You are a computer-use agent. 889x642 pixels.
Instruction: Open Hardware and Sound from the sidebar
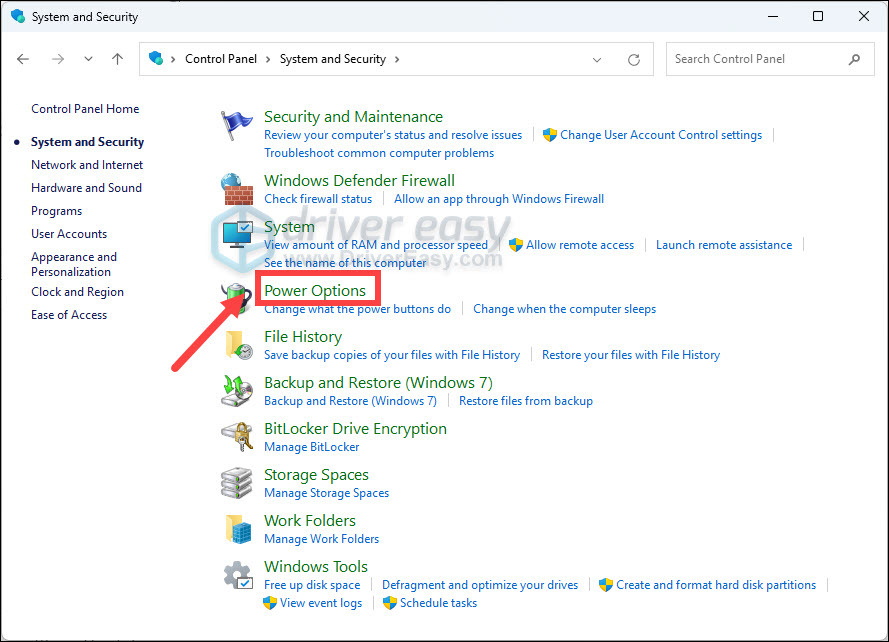coord(86,187)
